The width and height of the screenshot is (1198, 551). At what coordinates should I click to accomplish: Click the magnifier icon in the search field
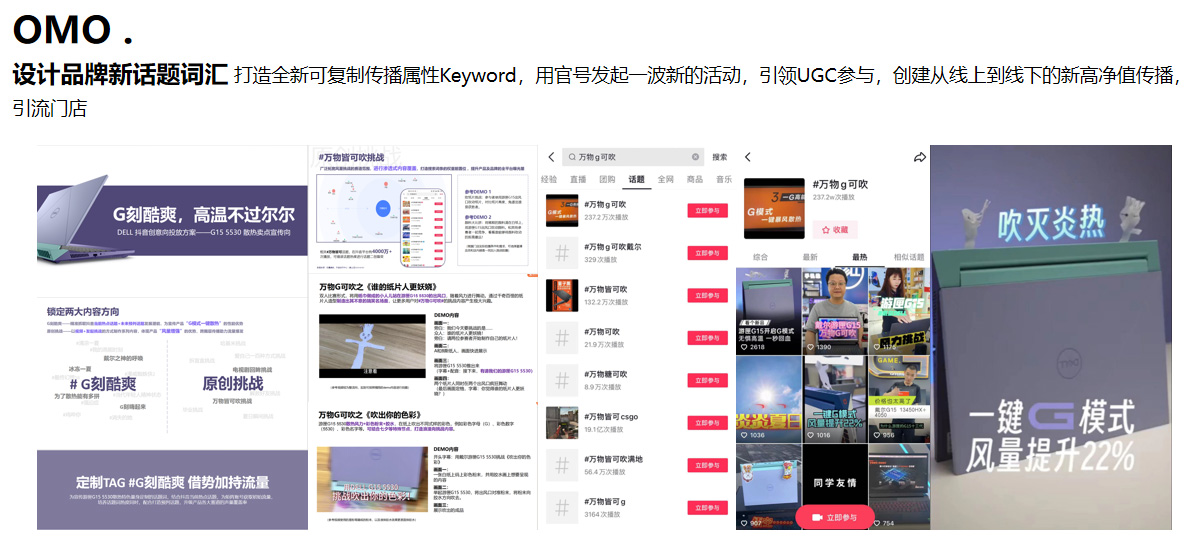[571, 157]
